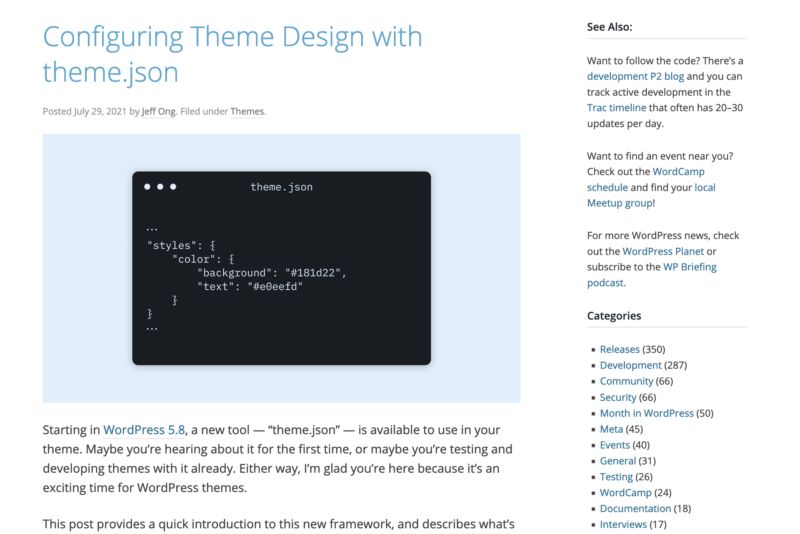Open the Security category
Image resolution: width=800 pixels, height=534 pixels.
tap(618, 397)
